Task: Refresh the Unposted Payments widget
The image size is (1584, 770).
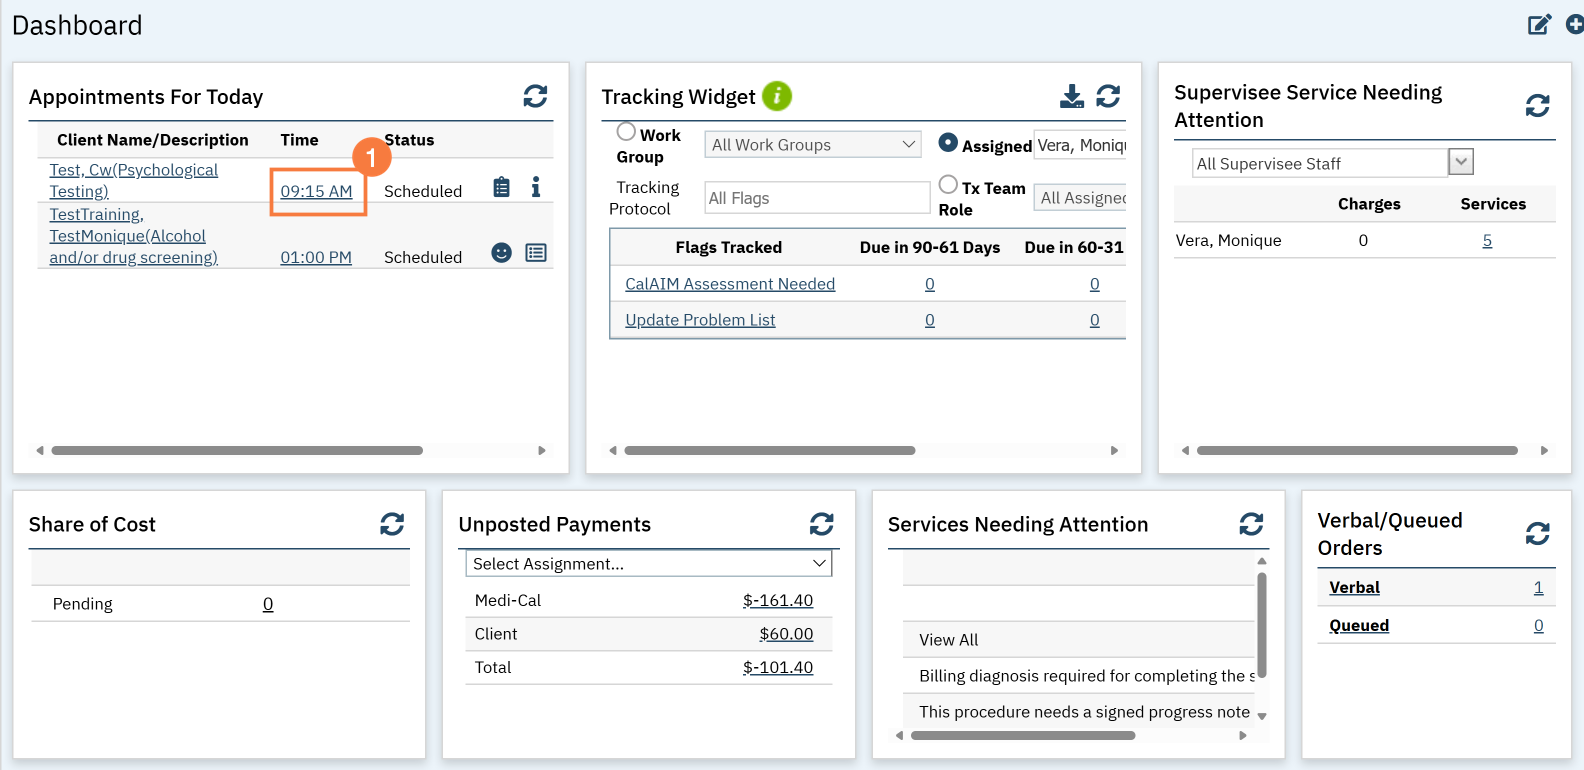Action: (x=821, y=524)
